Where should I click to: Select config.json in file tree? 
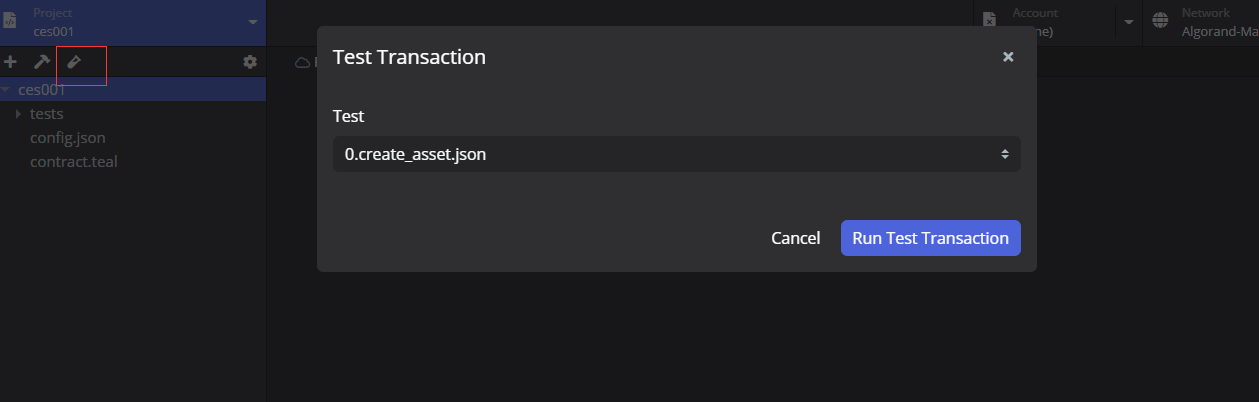click(x=67, y=138)
